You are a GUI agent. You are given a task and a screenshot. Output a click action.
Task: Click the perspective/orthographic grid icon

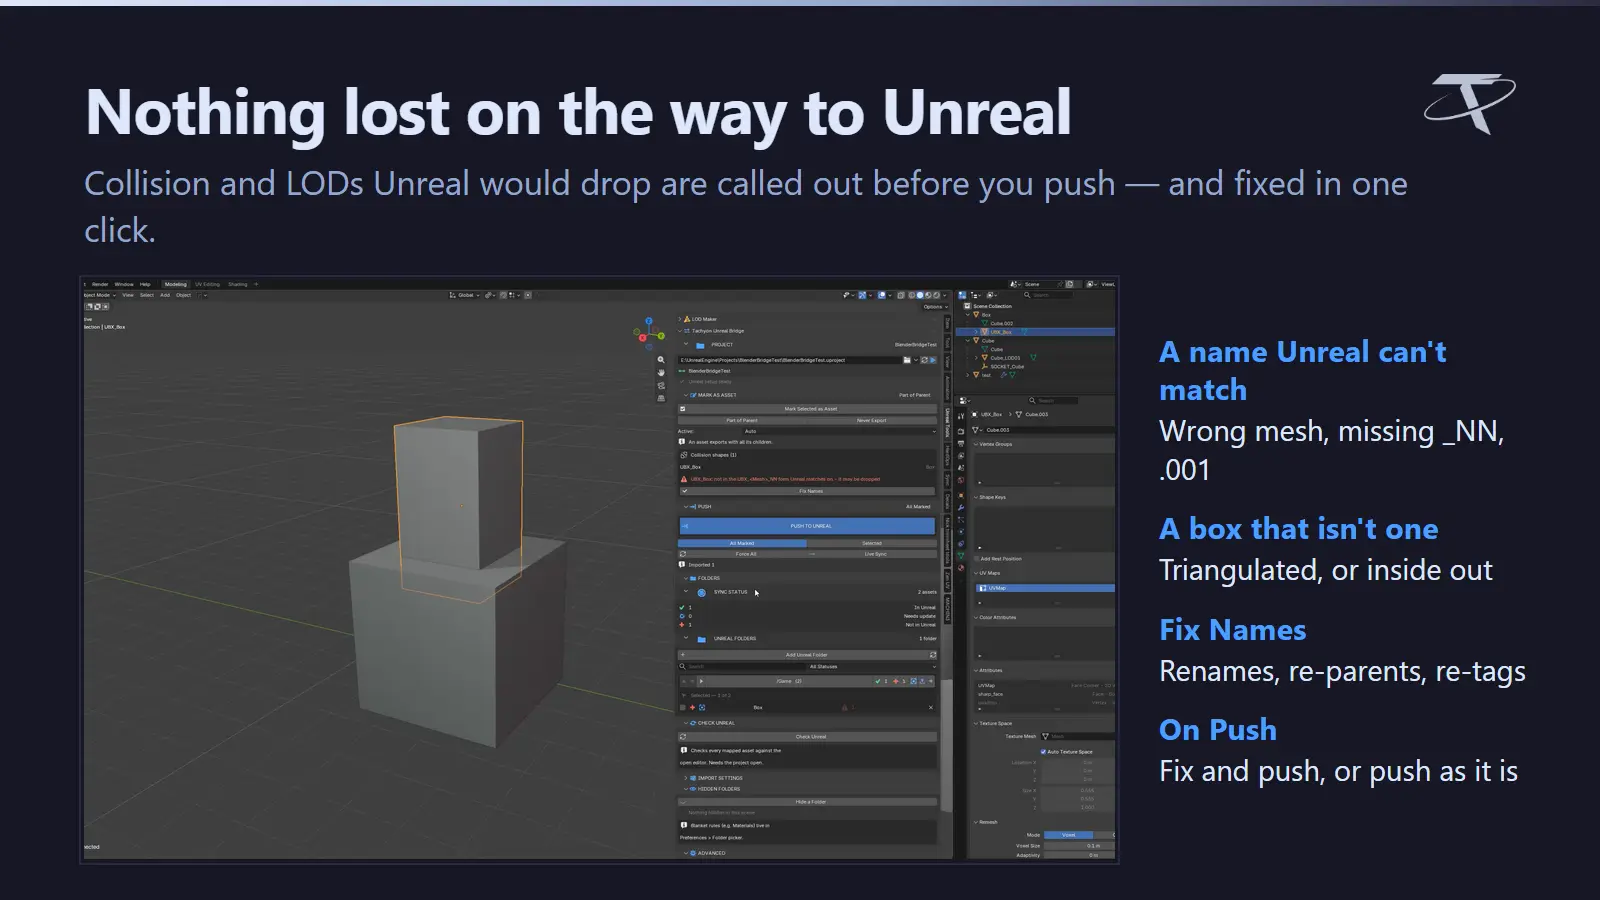pyautogui.click(x=661, y=398)
